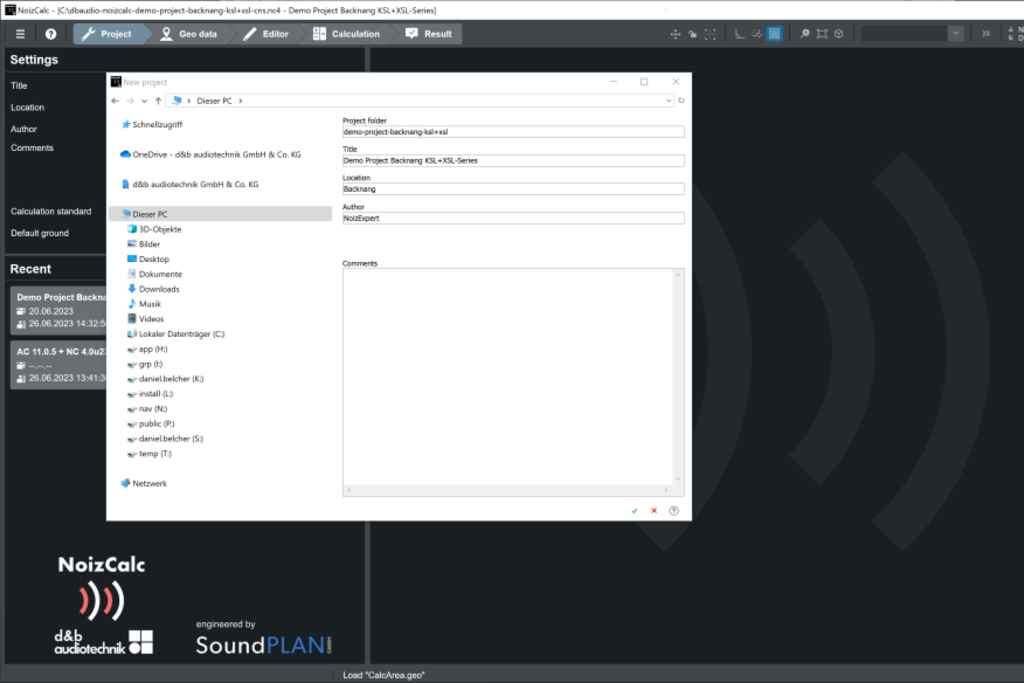Screen dimensions: 1024x683
Task: Select Lokaler Datenträger (C:) drive
Action: [x=175, y=334]
